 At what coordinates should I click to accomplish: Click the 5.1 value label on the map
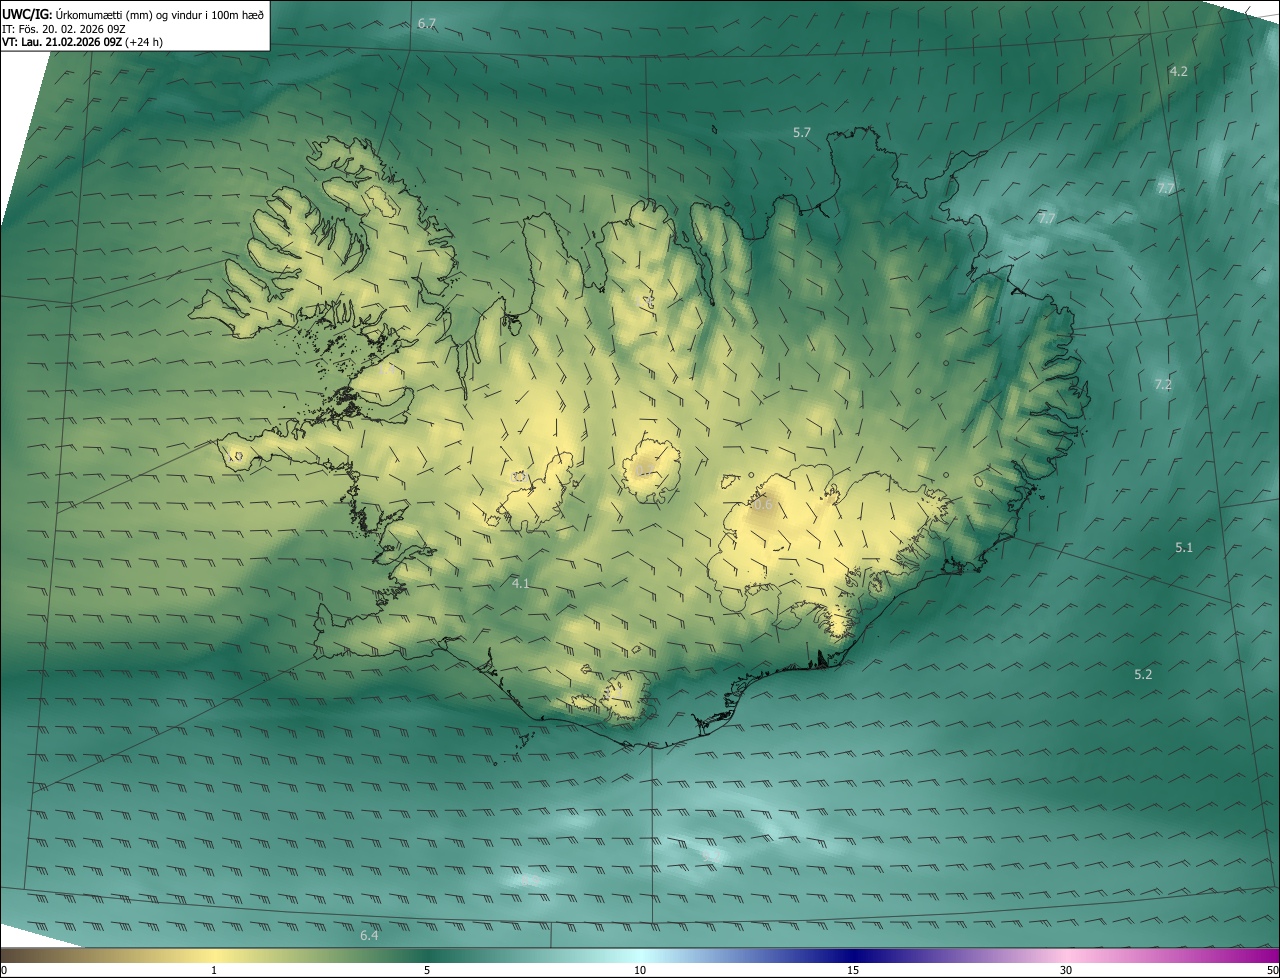[1184, 547]
